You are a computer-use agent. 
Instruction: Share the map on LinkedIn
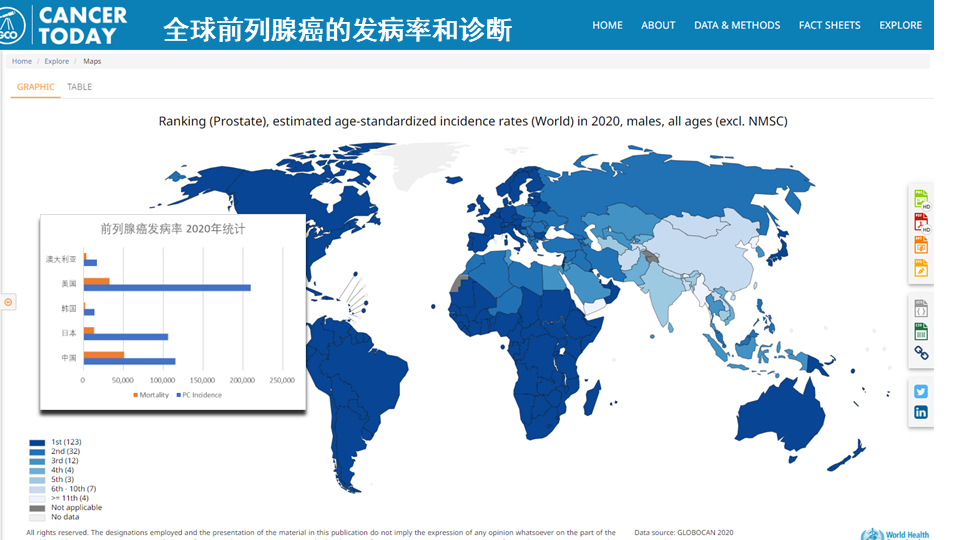pyautogui.click(x=921, y=412)
